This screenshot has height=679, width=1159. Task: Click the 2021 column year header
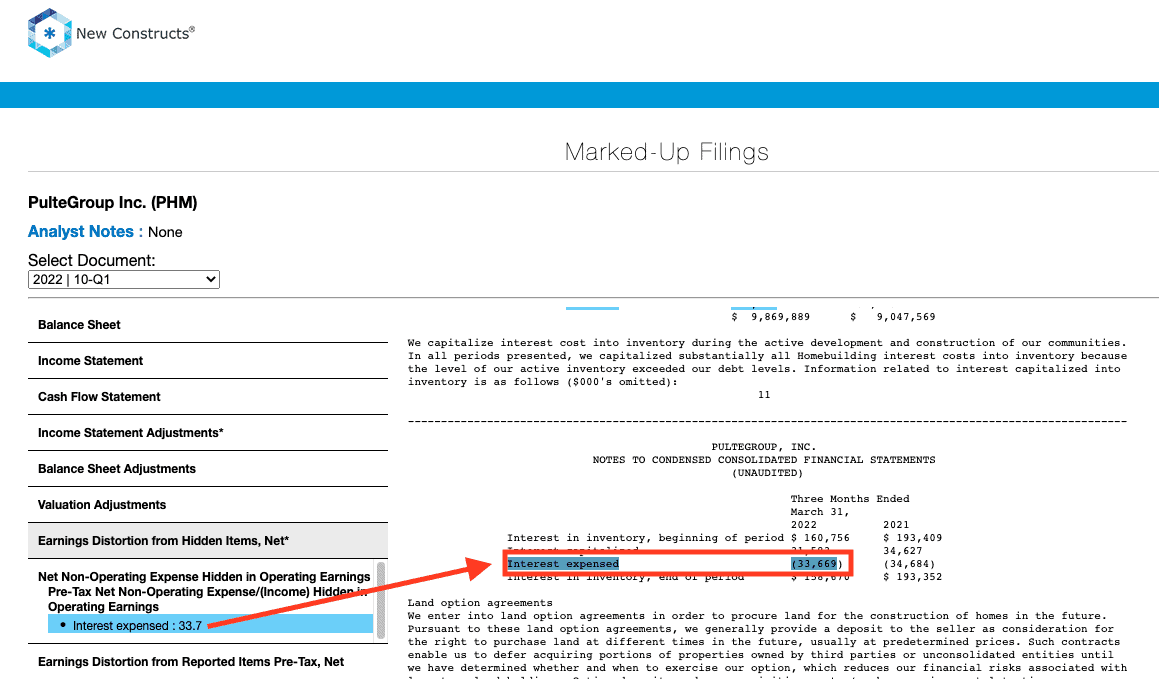897,525
